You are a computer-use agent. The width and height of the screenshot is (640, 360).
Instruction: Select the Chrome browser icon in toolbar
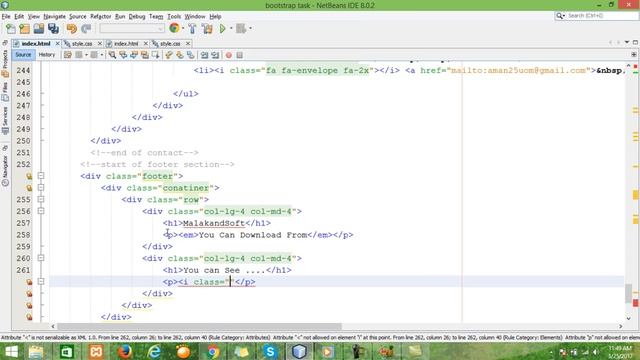[x=174, y=28]
